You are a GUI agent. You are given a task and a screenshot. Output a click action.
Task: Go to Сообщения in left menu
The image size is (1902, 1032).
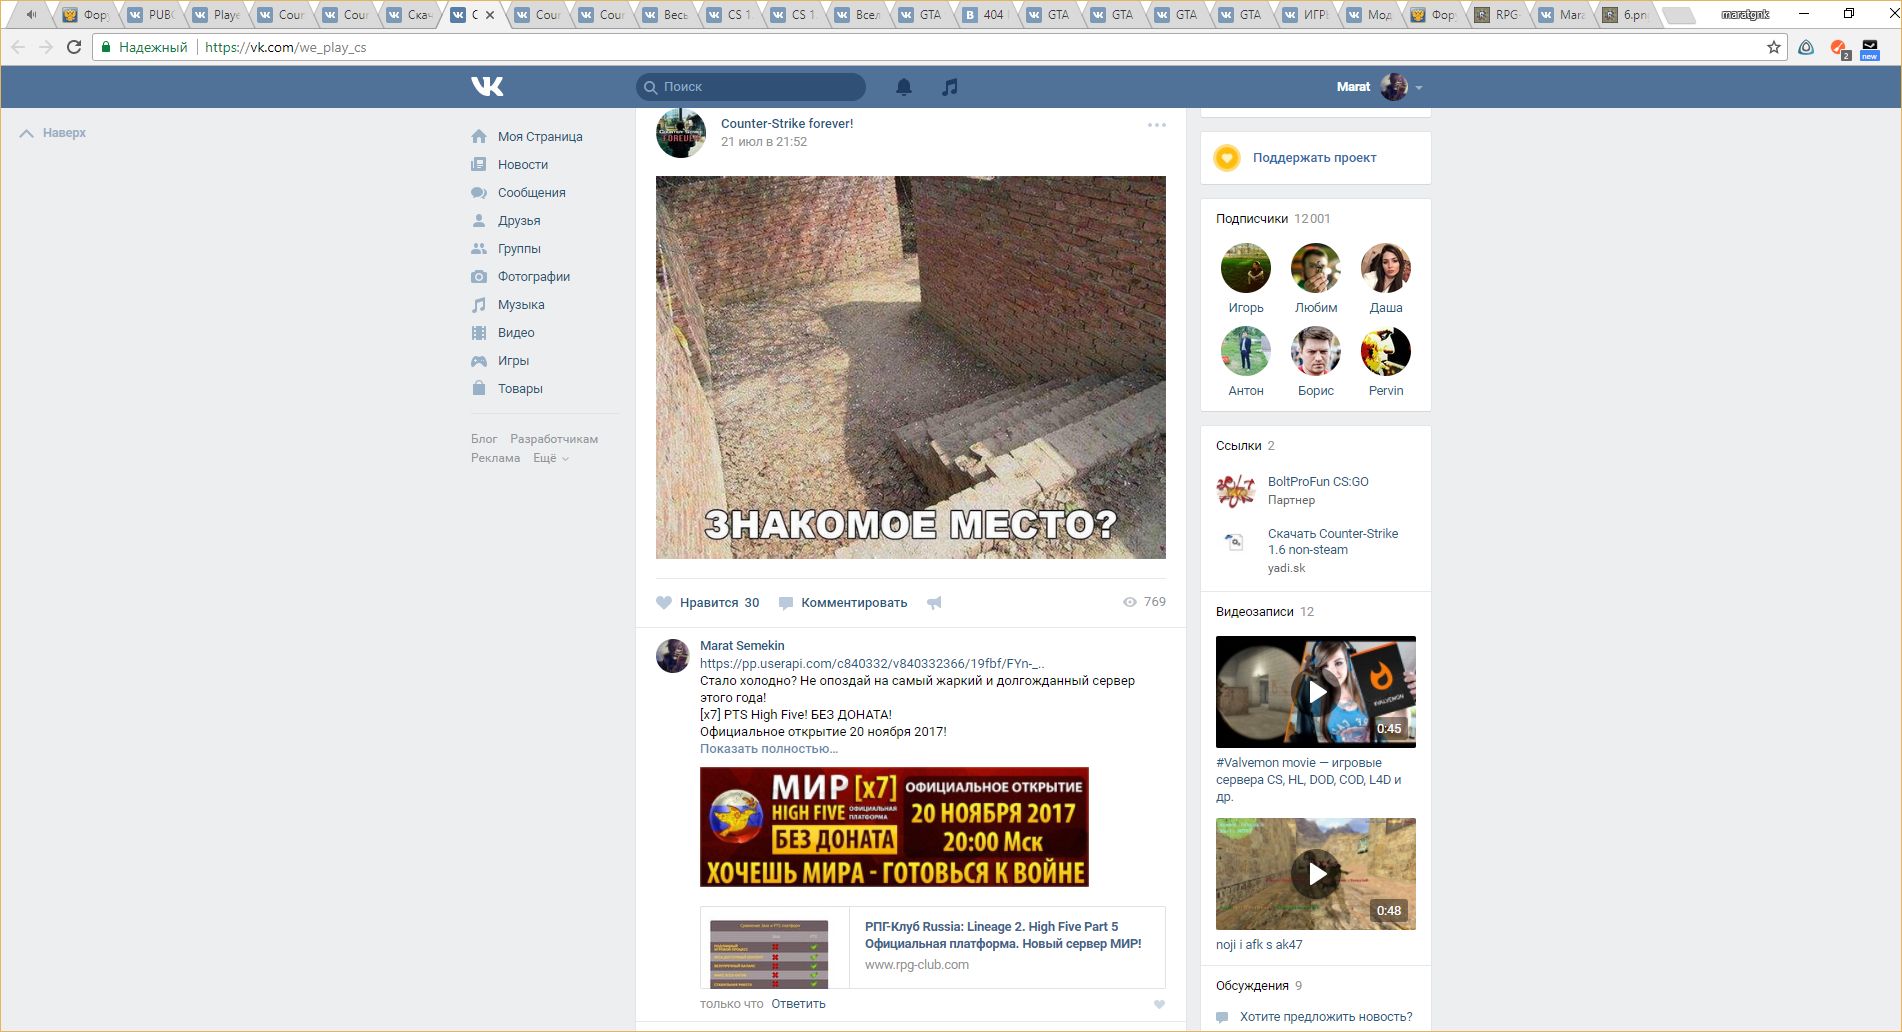[531, 193]
